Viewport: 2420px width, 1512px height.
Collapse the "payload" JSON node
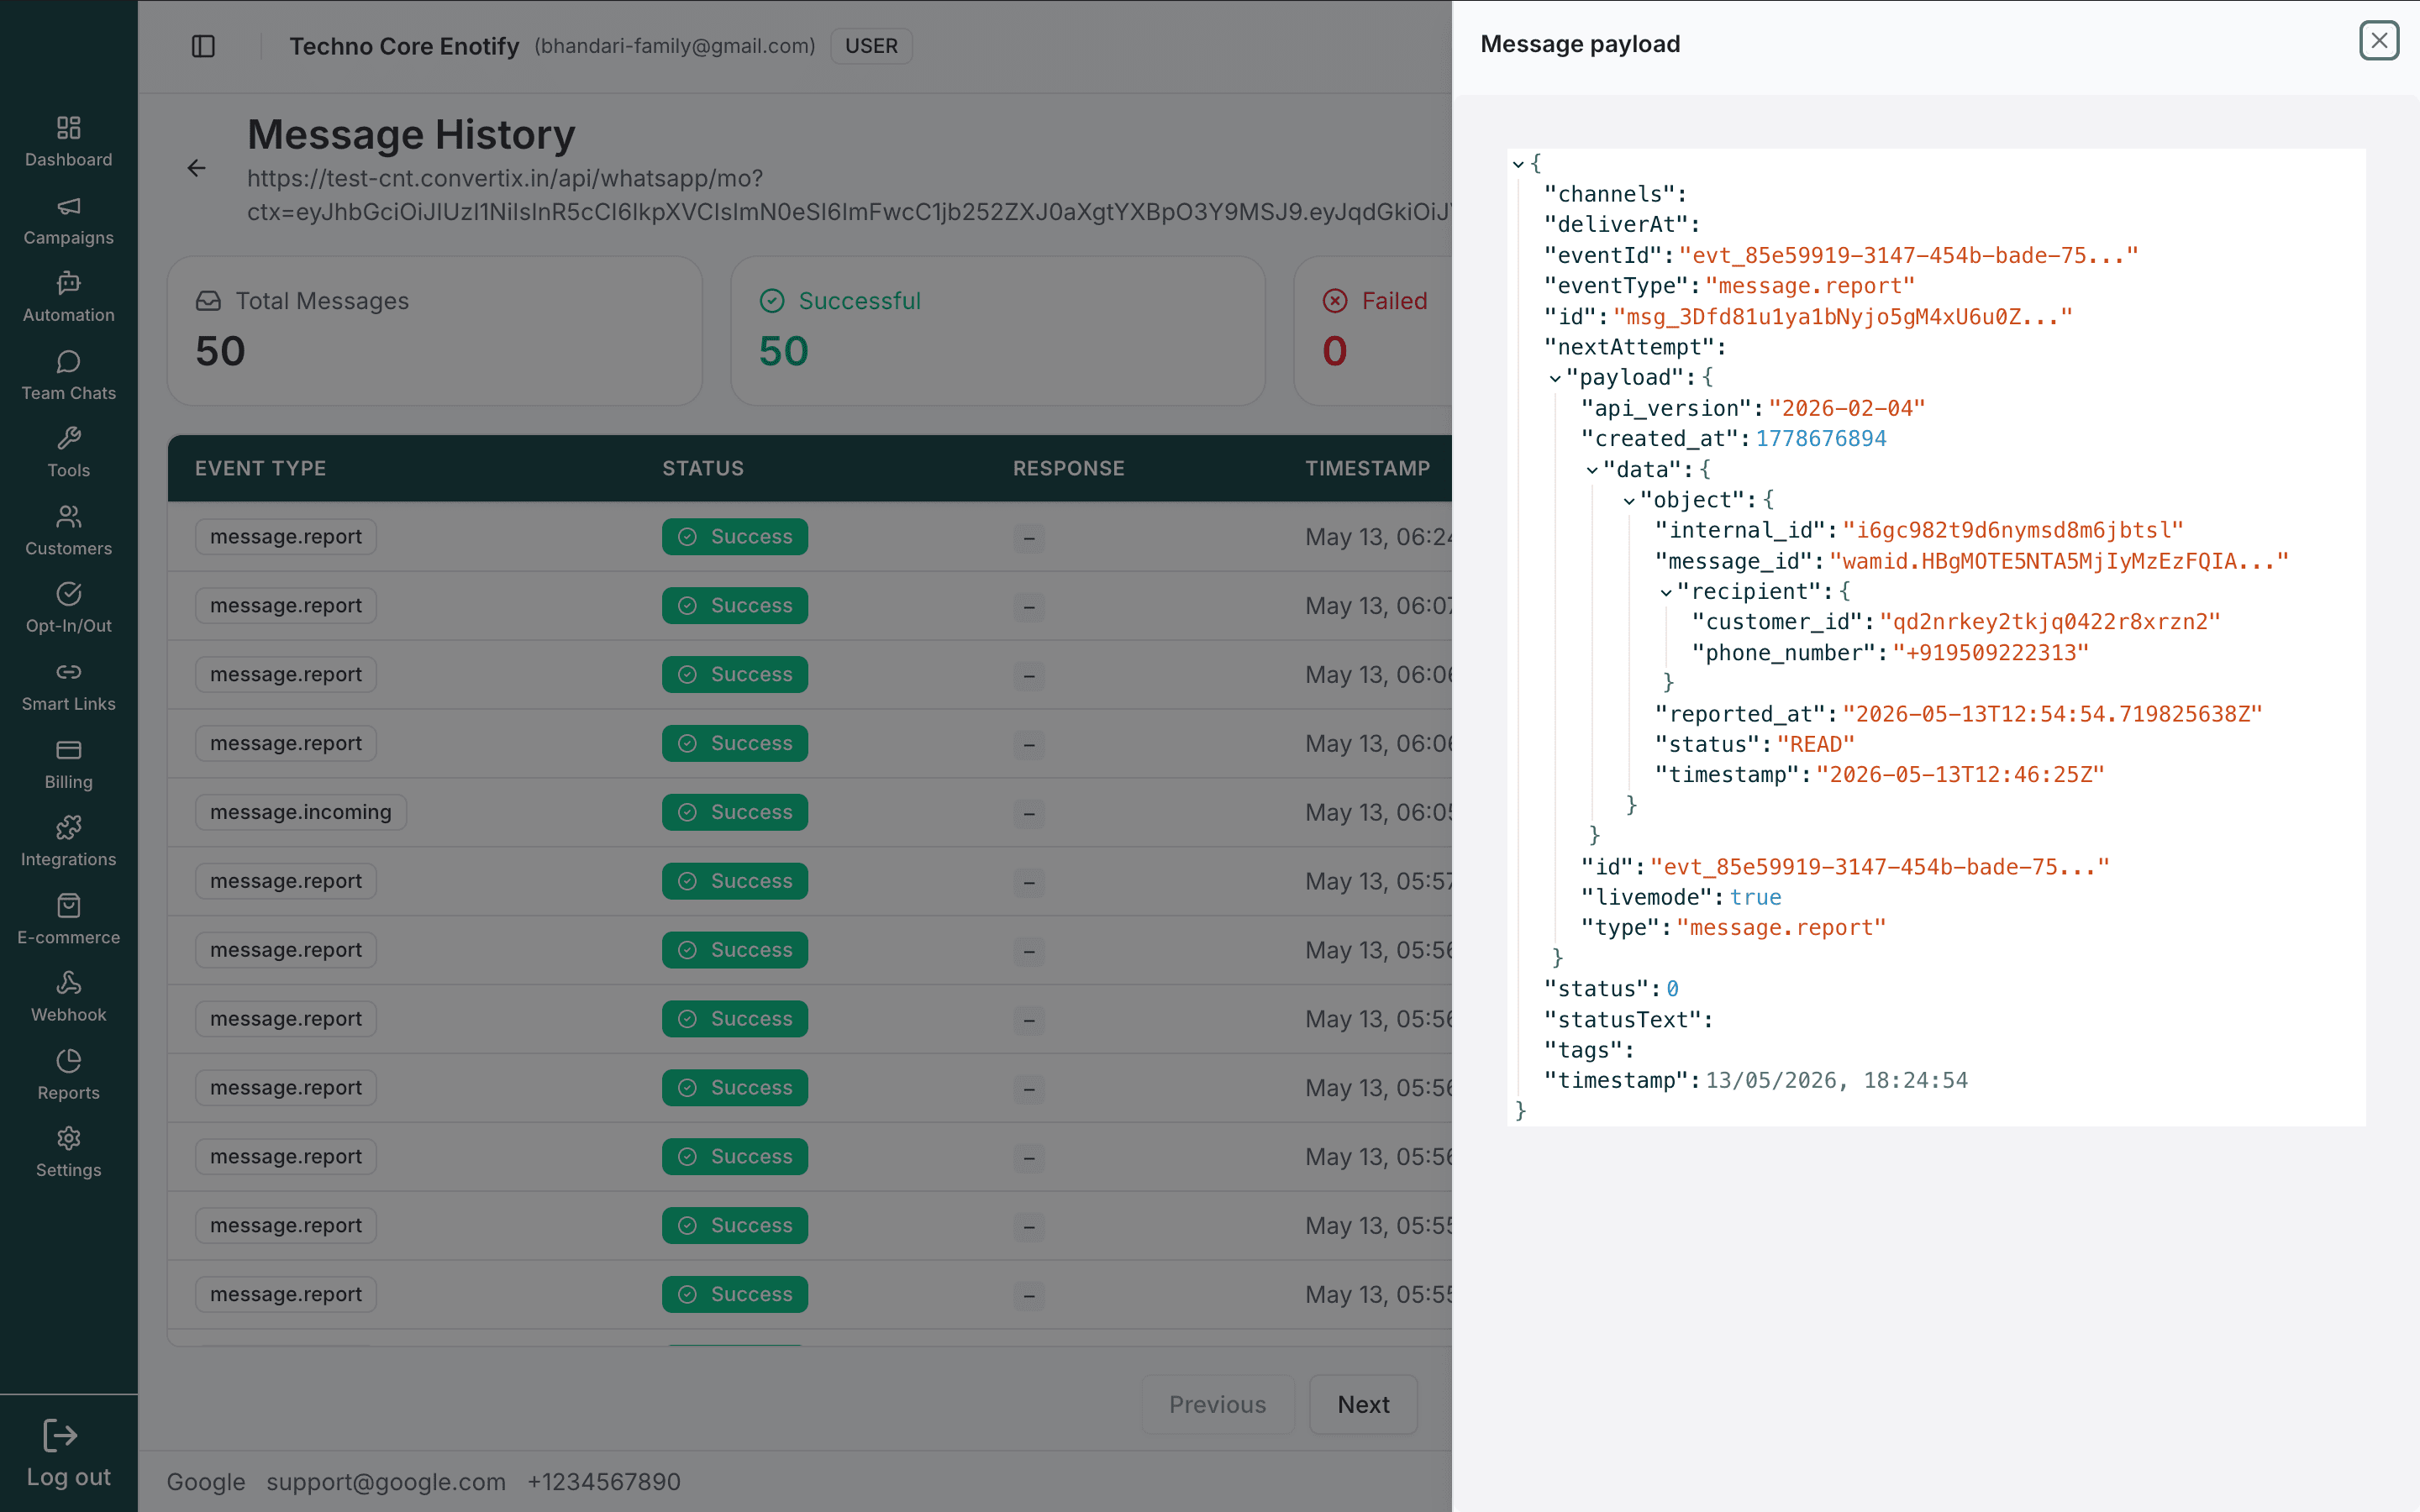(x=1555, y=378)
